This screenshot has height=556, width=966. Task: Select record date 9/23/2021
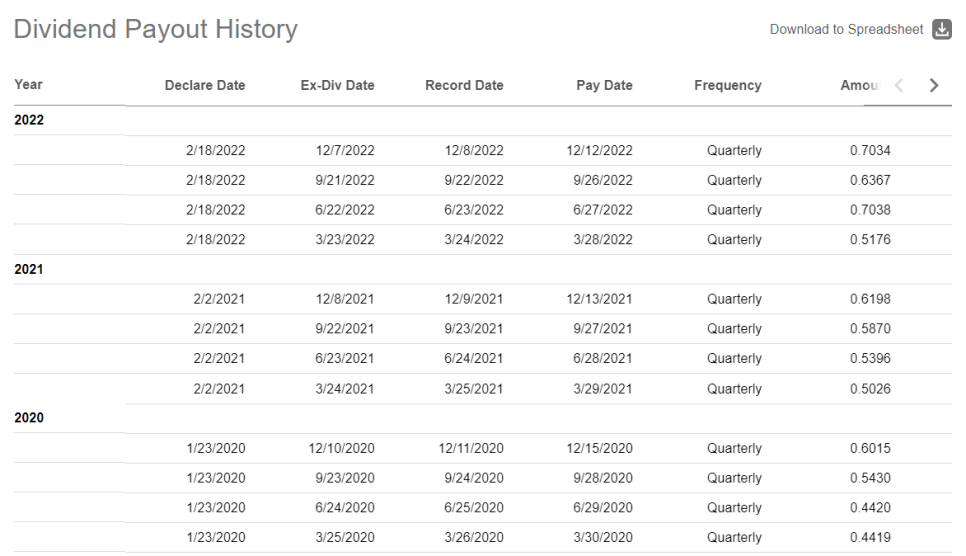tap(474, 329)
